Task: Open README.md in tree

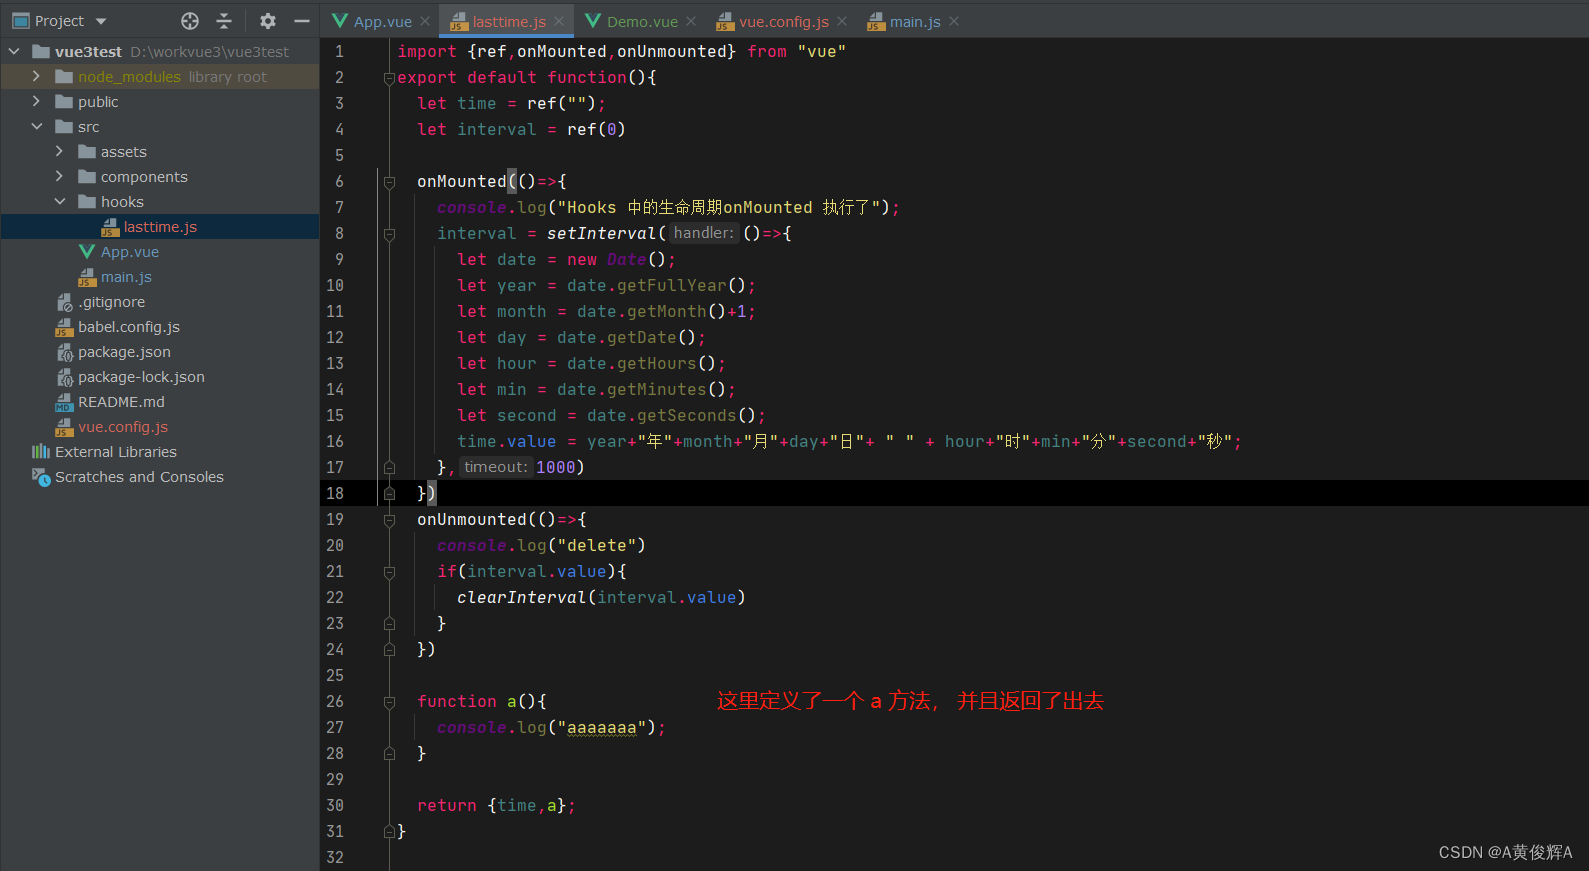Action: (121, 402)
